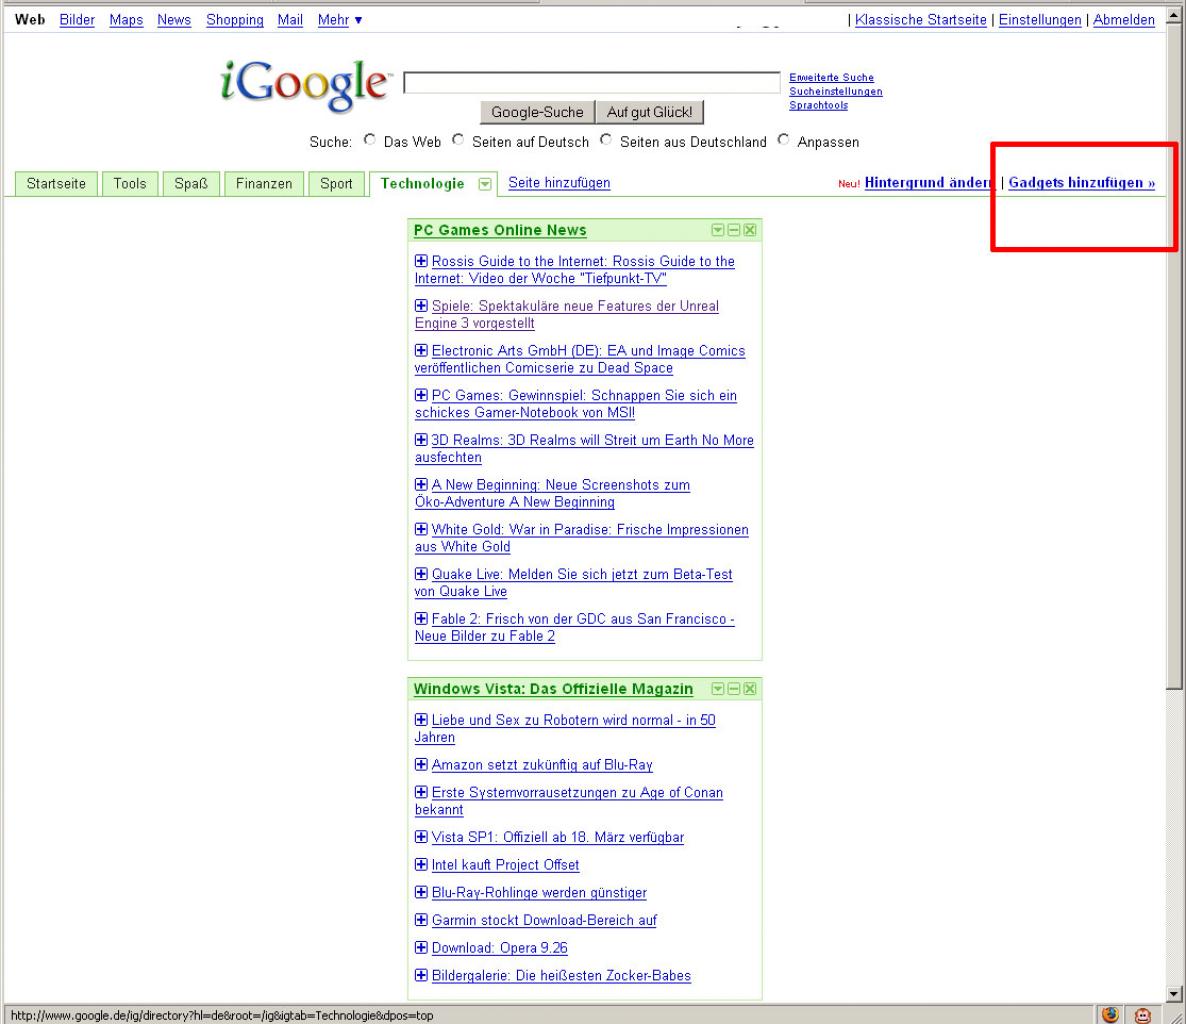
Task: Click the Abmelden link
Action: point(1124,20)
